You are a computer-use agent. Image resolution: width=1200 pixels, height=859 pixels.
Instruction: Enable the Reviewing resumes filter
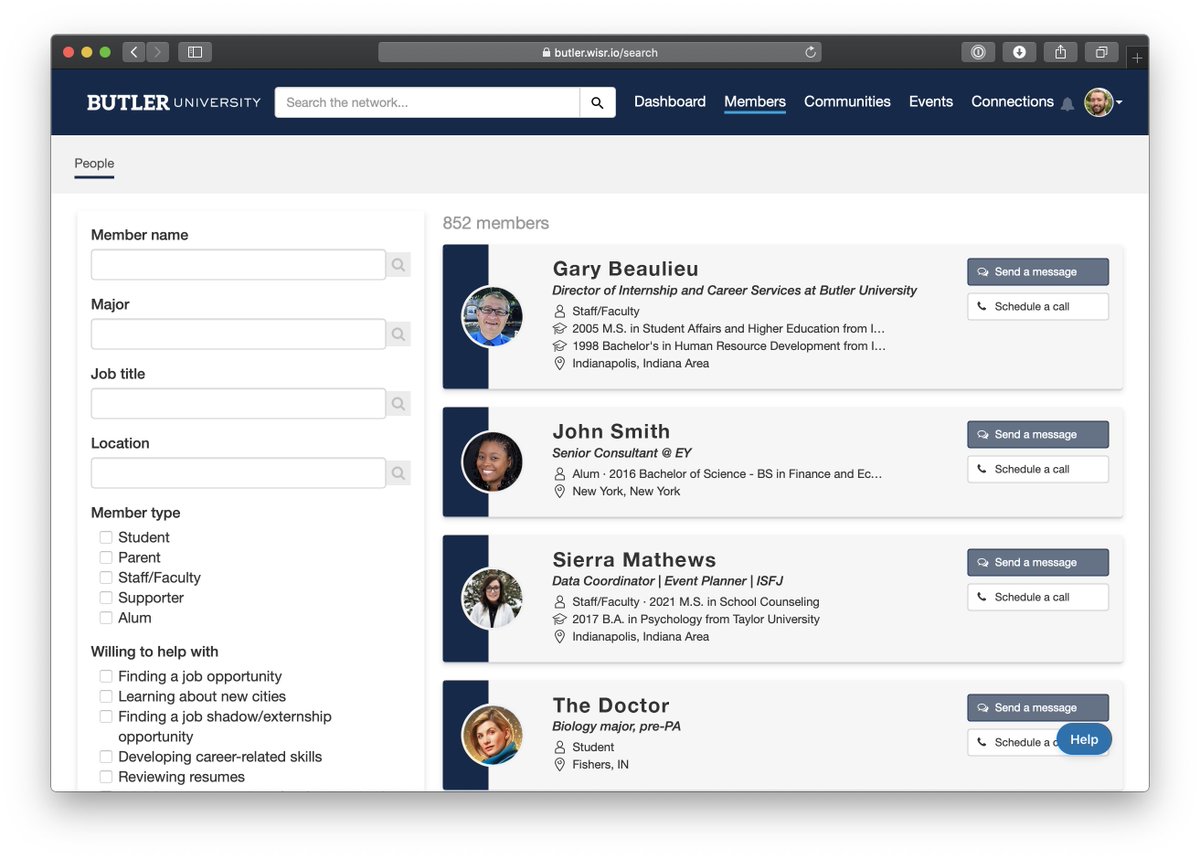coord(105,777)
